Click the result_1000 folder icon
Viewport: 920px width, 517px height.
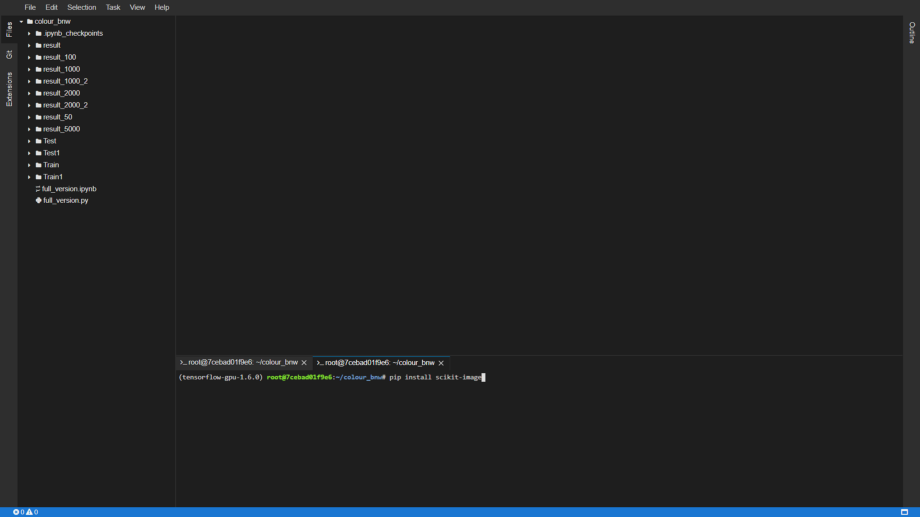[x=39, y=69]
